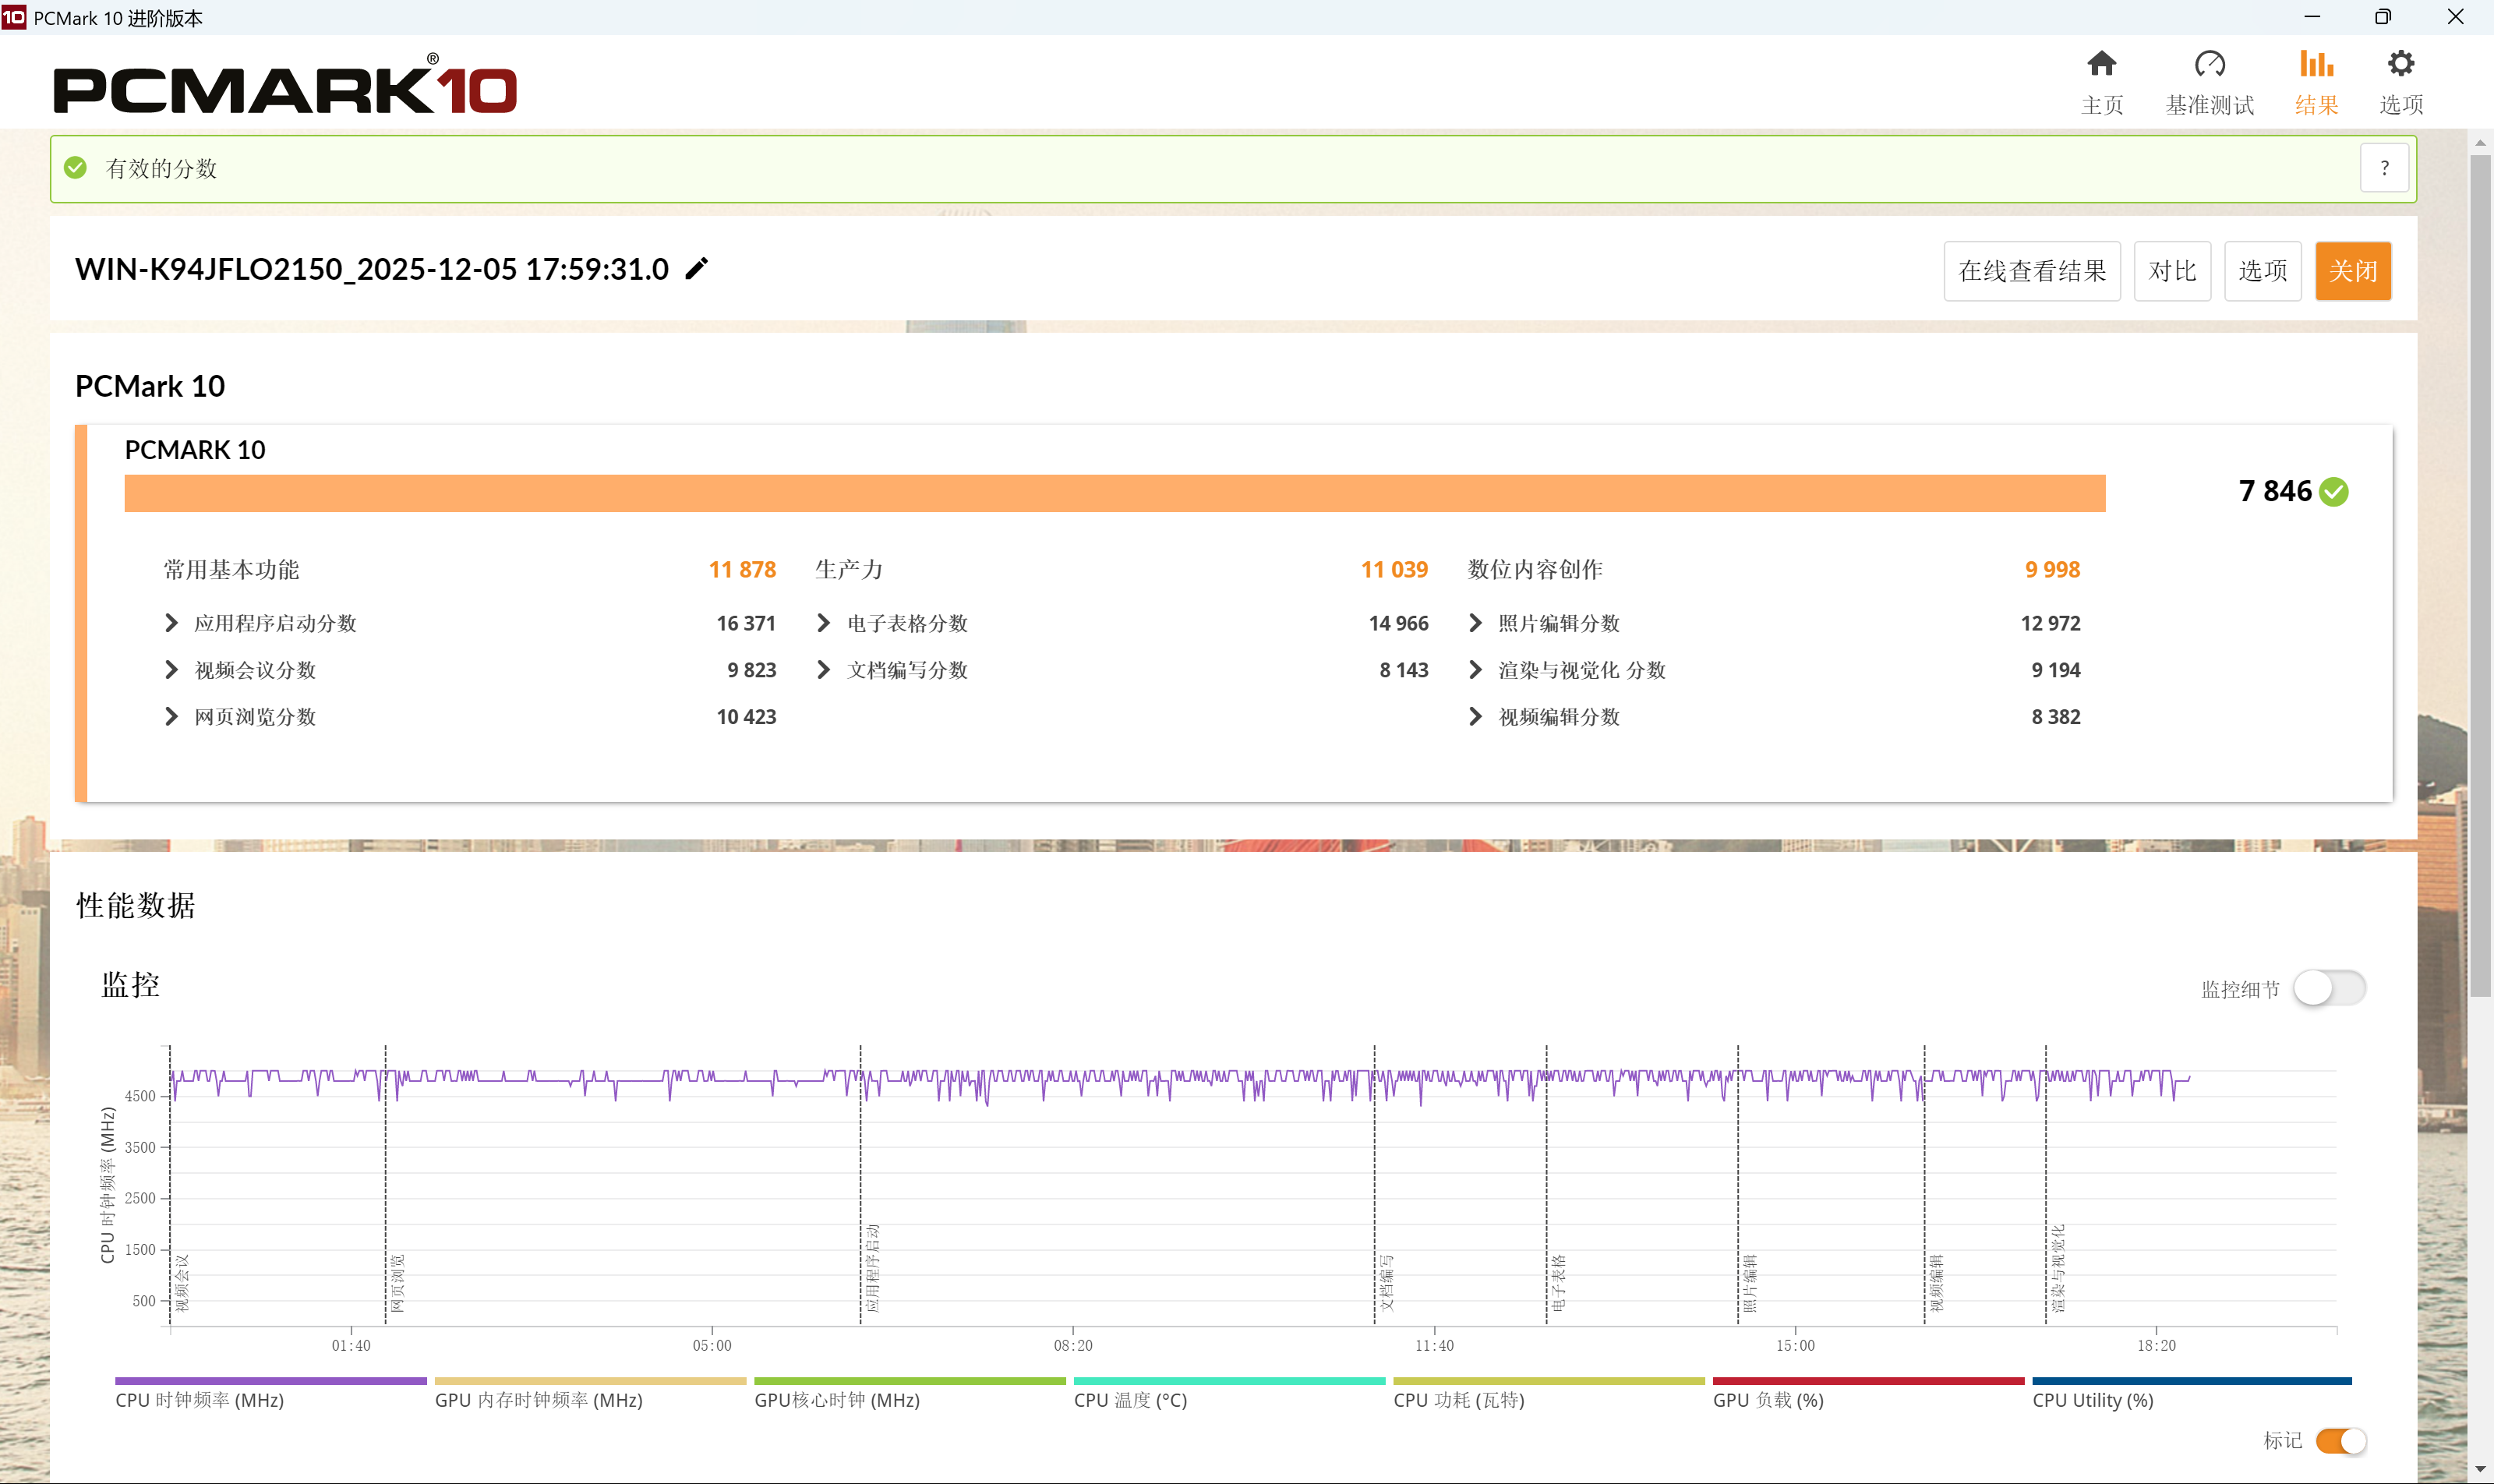The width and height of the screenshot is (2494, 1484).
Task: Open the Options (选项) gear icon
Action: (x=2400, y=65)
